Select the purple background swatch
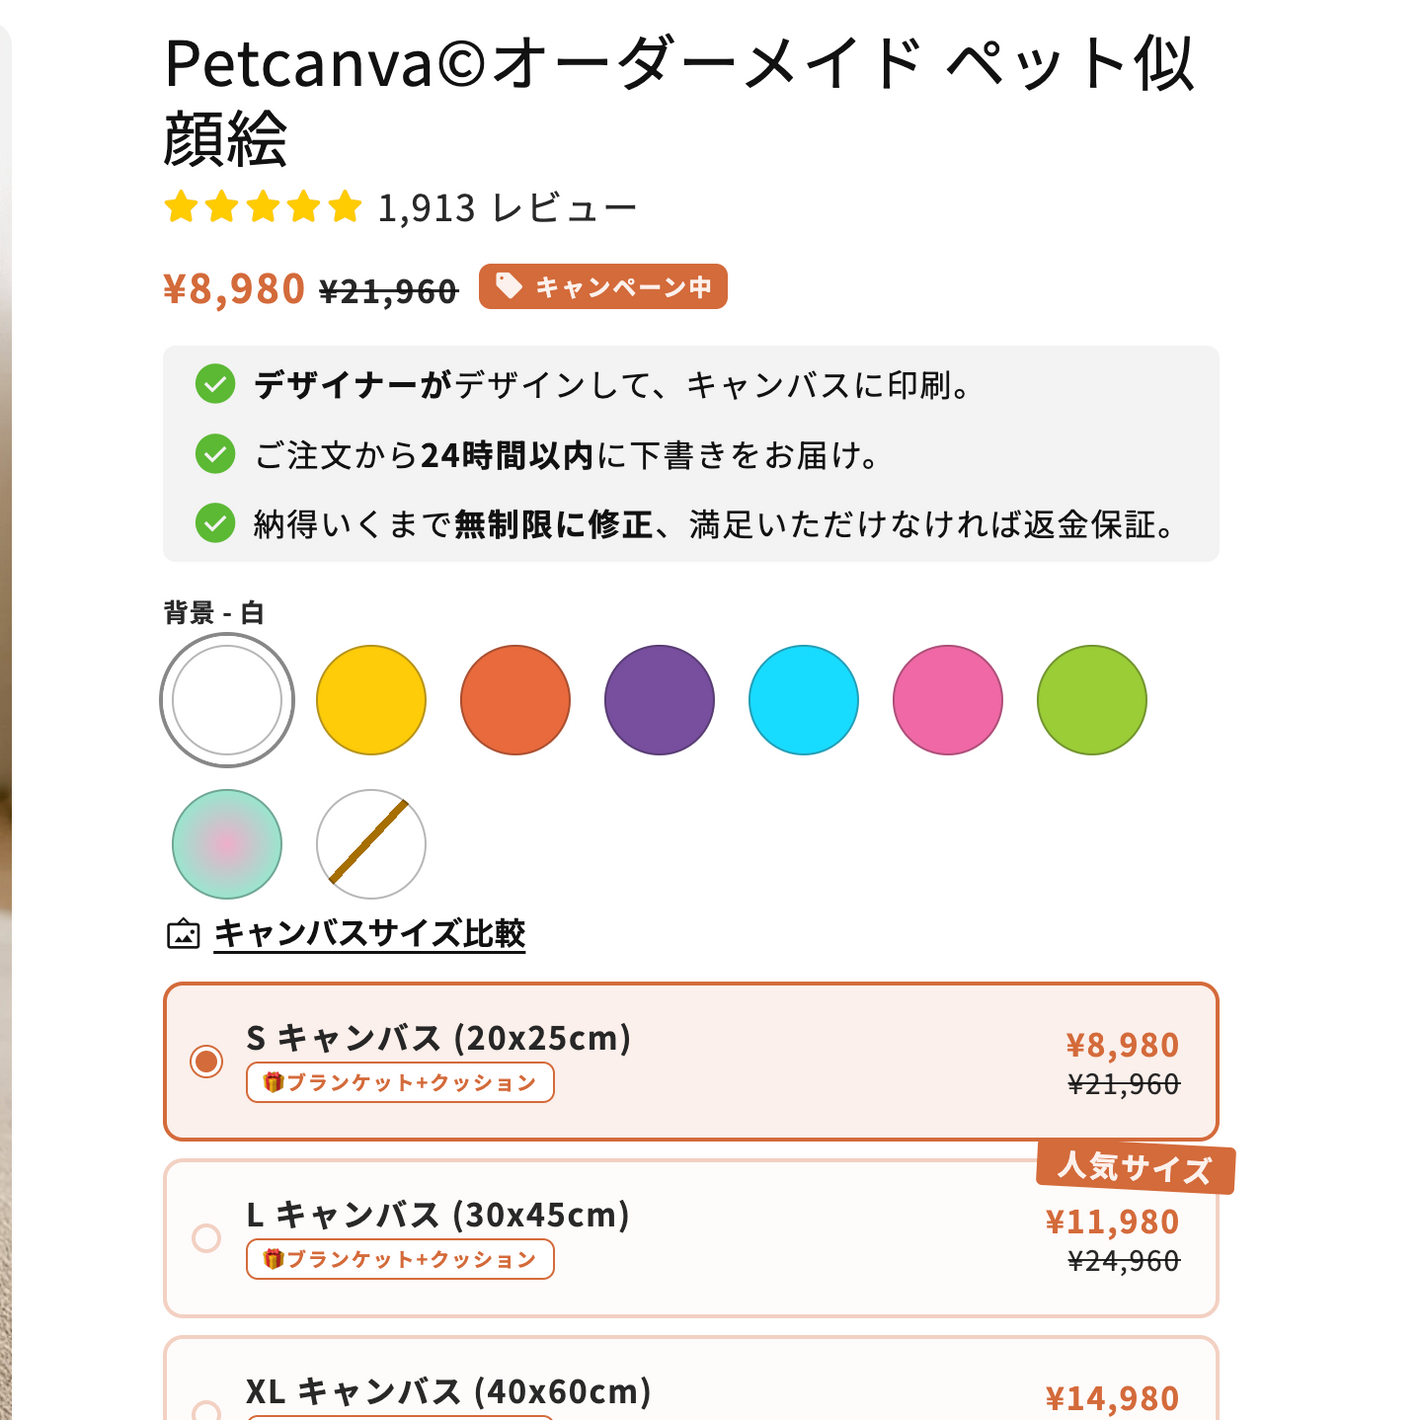 point(659,700)
